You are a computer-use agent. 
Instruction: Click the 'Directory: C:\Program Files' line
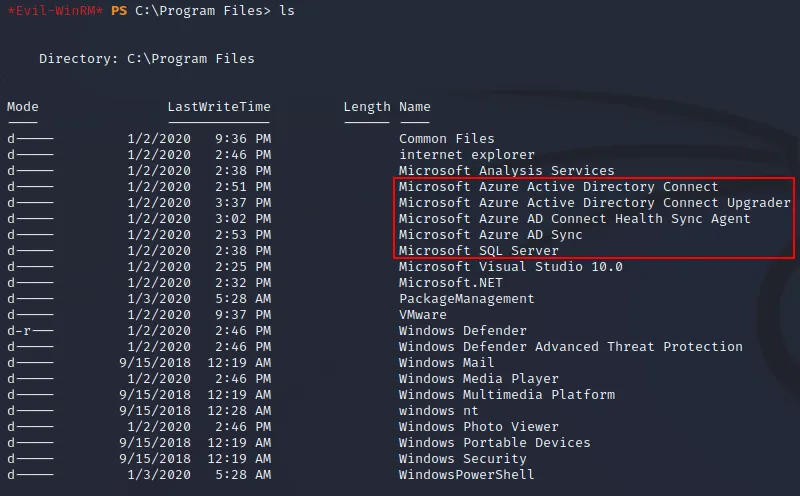[146, 59]
